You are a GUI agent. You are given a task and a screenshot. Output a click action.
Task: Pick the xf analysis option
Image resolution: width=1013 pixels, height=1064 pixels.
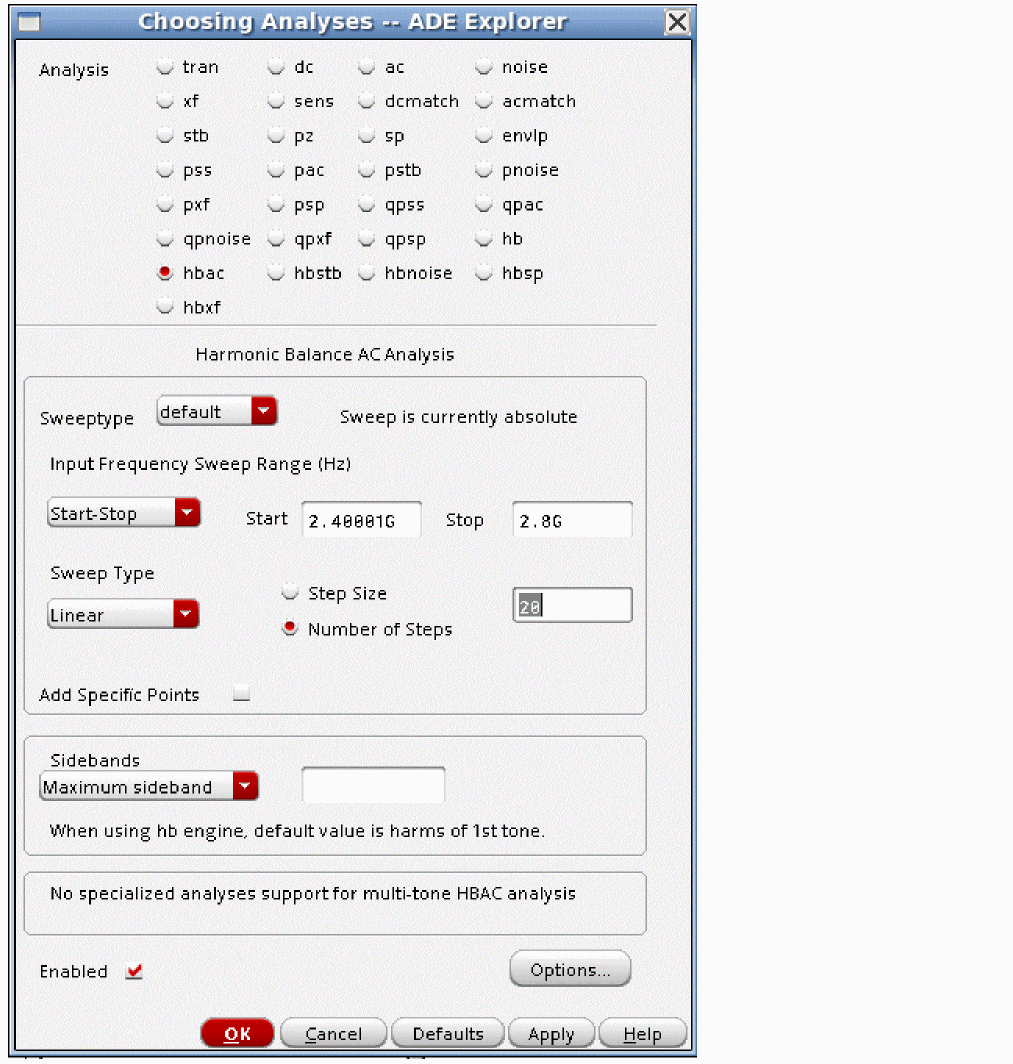(x=165, y=101)
